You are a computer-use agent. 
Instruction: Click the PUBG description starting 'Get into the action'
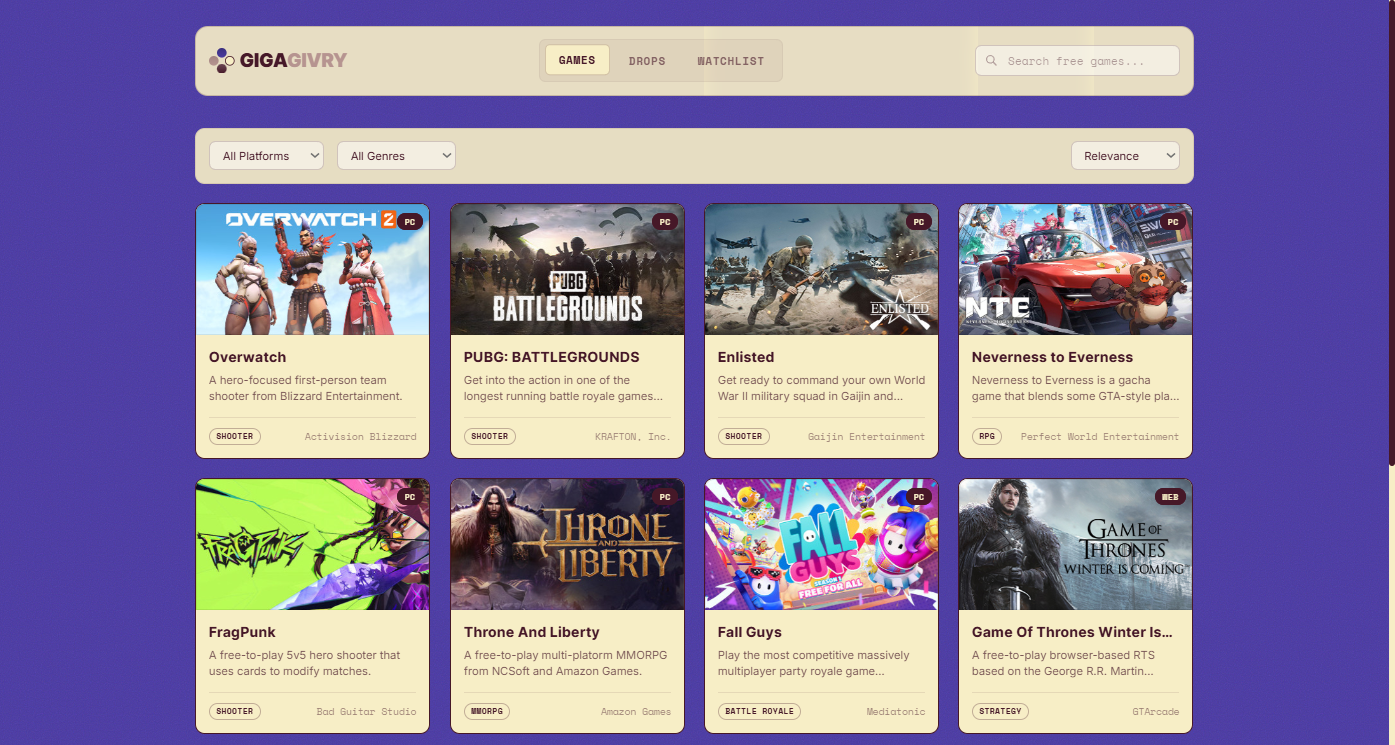pyautogui.click(x=564, y=388)
